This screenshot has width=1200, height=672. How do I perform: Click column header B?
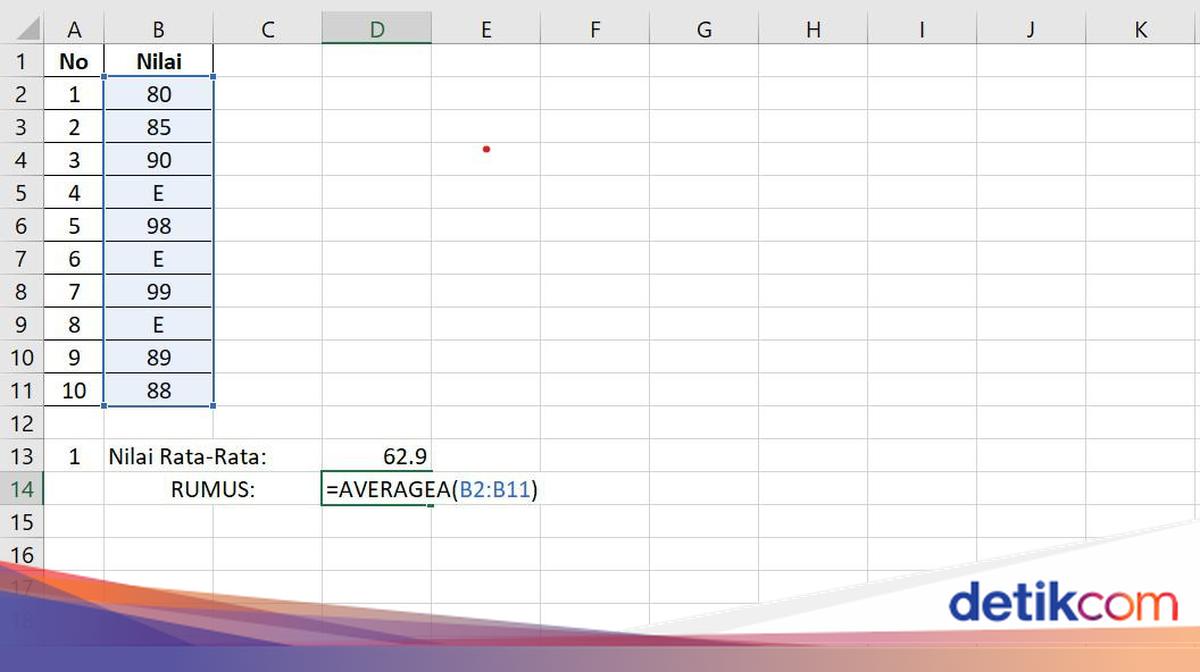point(158,29)
